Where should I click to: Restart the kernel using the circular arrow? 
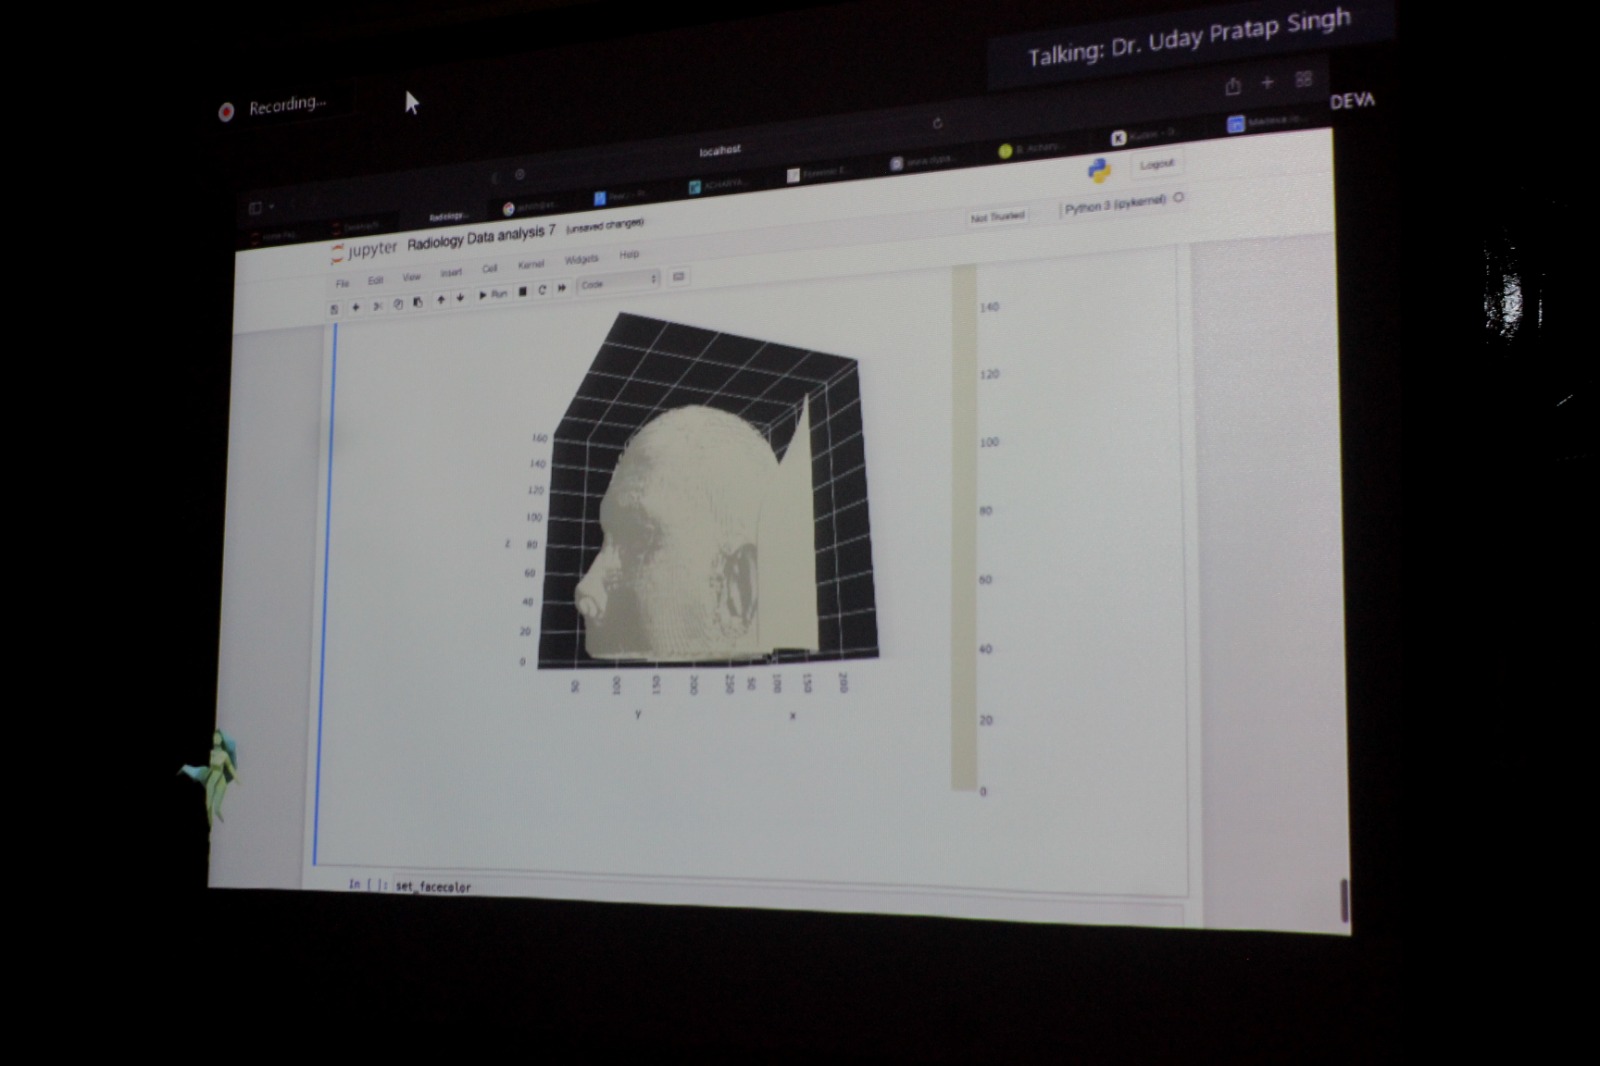tap(542, 290)
